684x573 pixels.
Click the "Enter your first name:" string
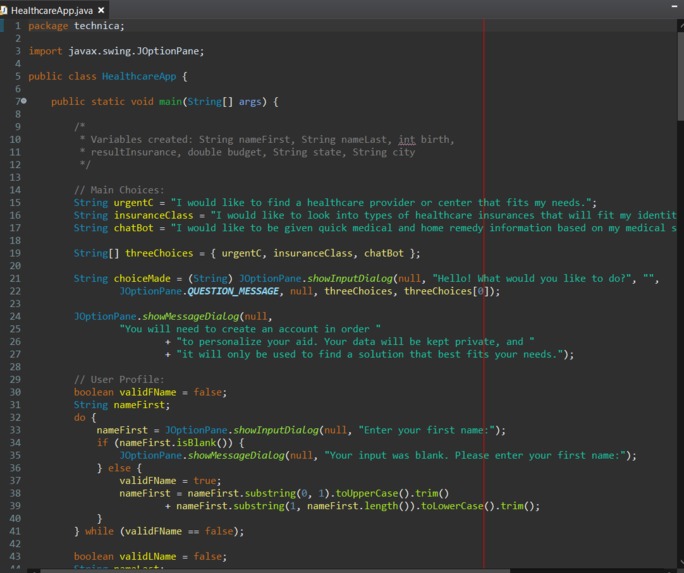[x=426, y=430]
